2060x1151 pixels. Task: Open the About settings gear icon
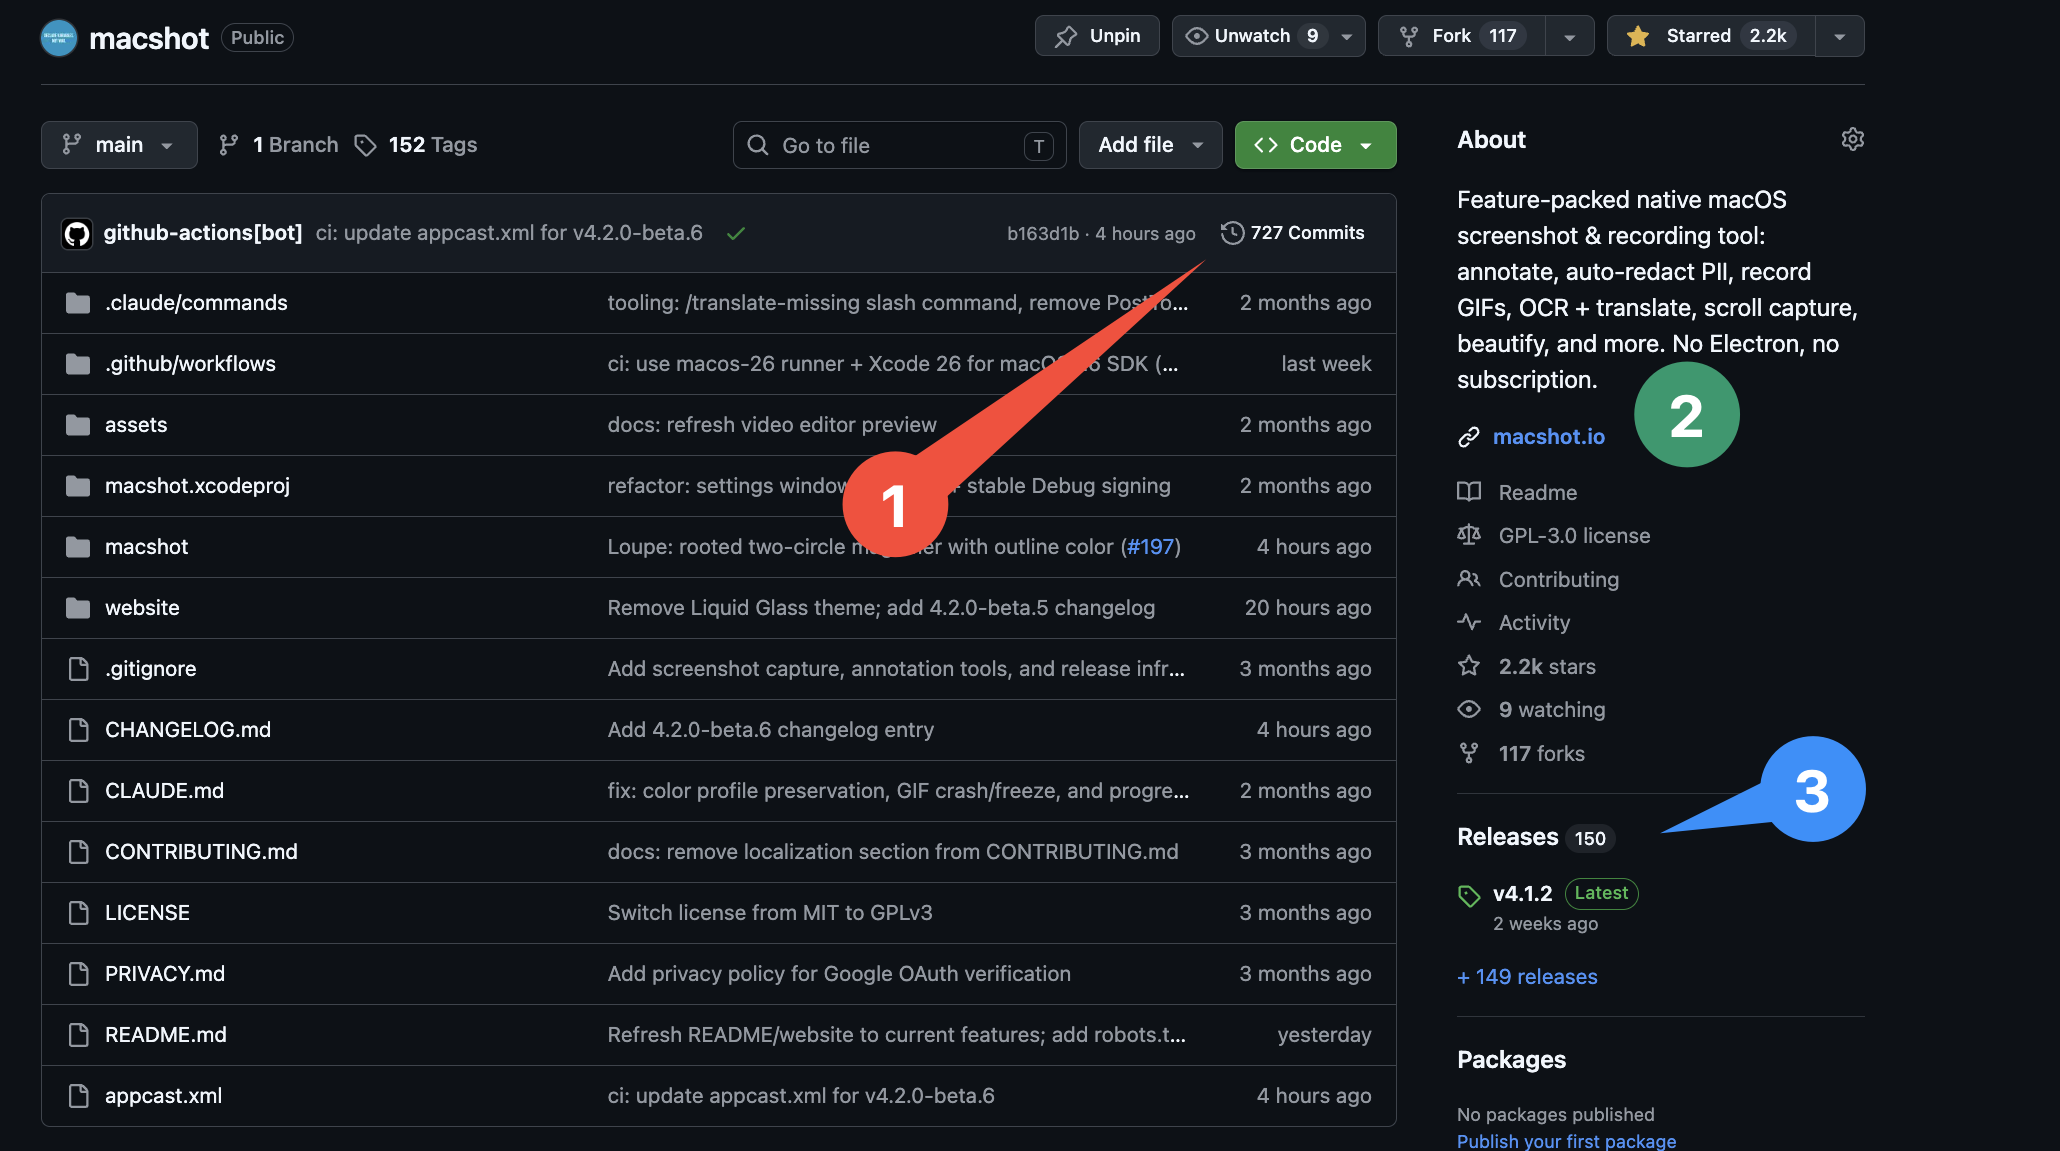[x=1852, y=139]
